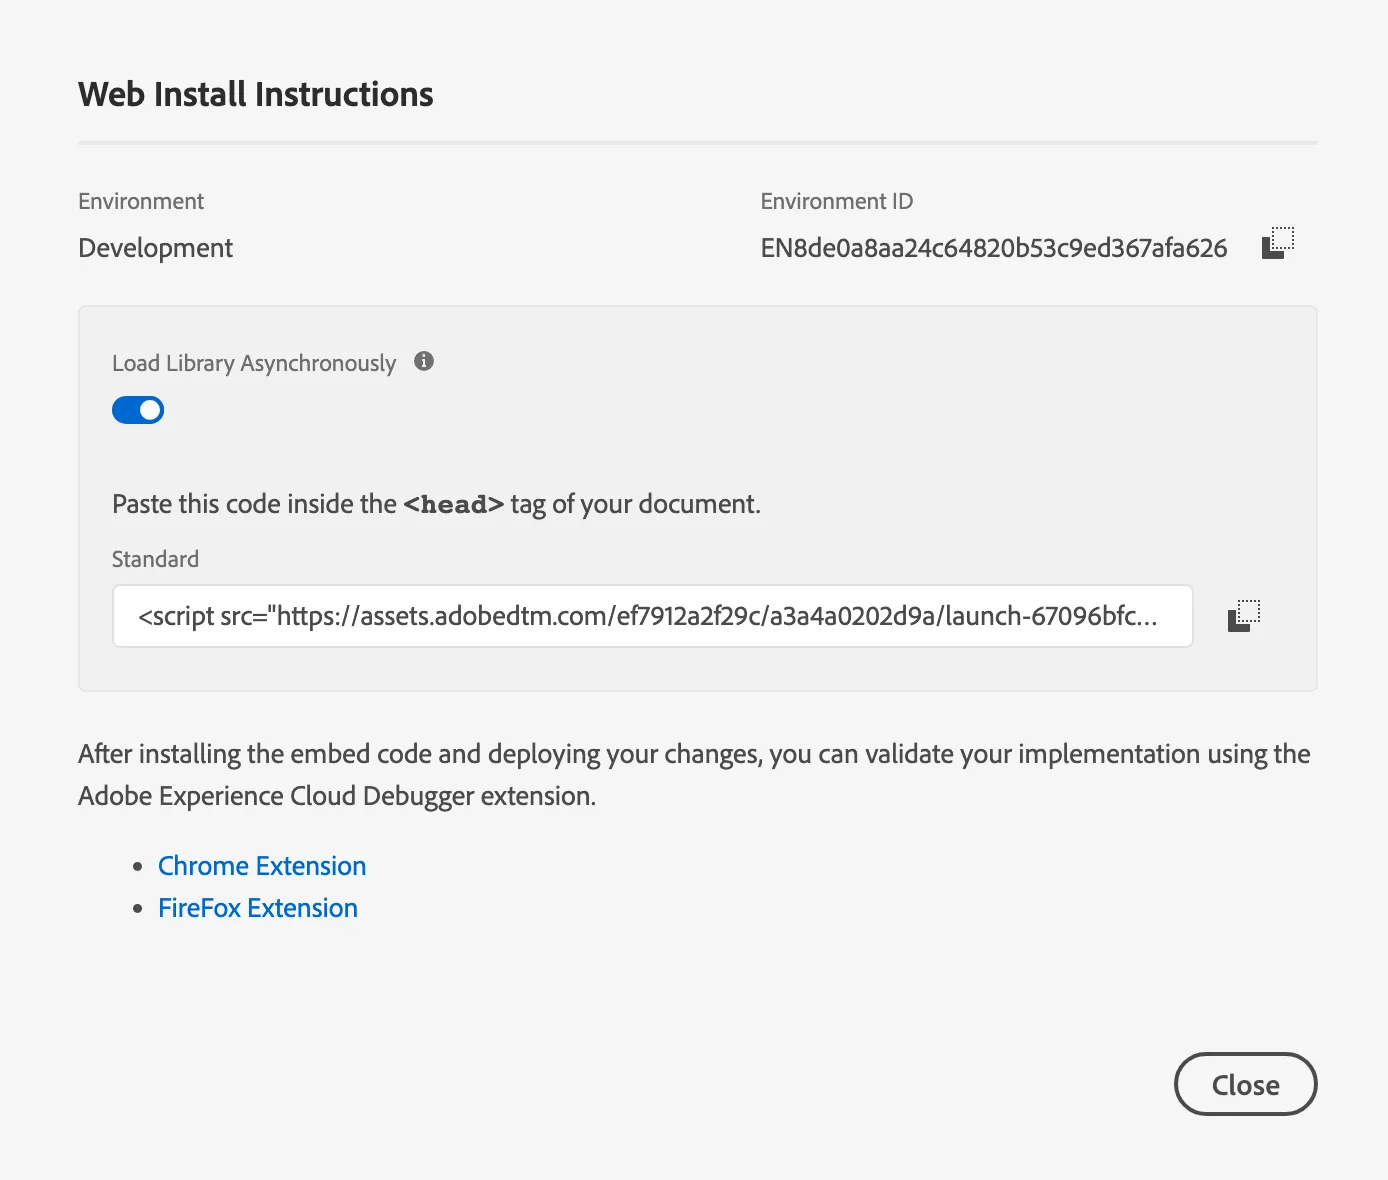Close the Web Install Instructions dialog
Viewport: 1388px width, 1180px height.
click(1245, 1084)
